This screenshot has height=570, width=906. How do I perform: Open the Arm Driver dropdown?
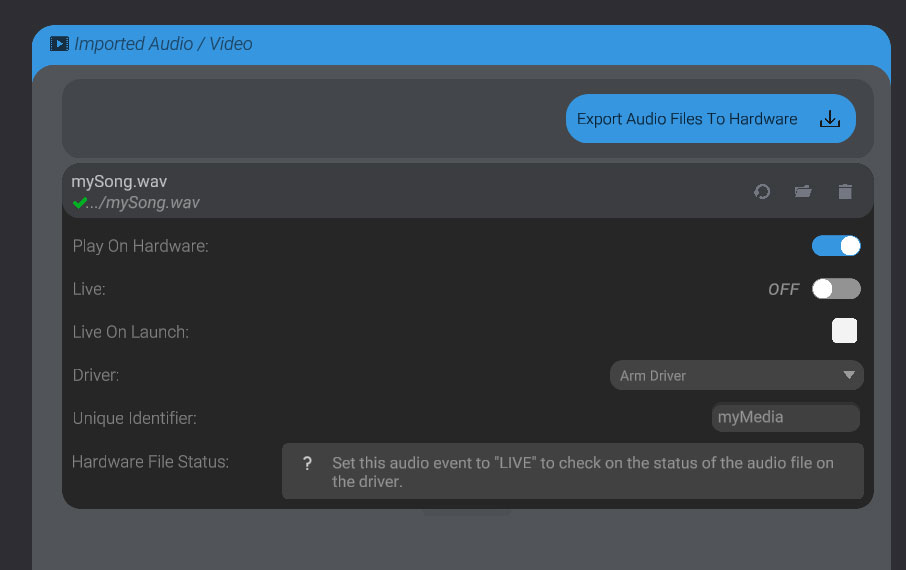pyautogui.click(x=737, y=375)
